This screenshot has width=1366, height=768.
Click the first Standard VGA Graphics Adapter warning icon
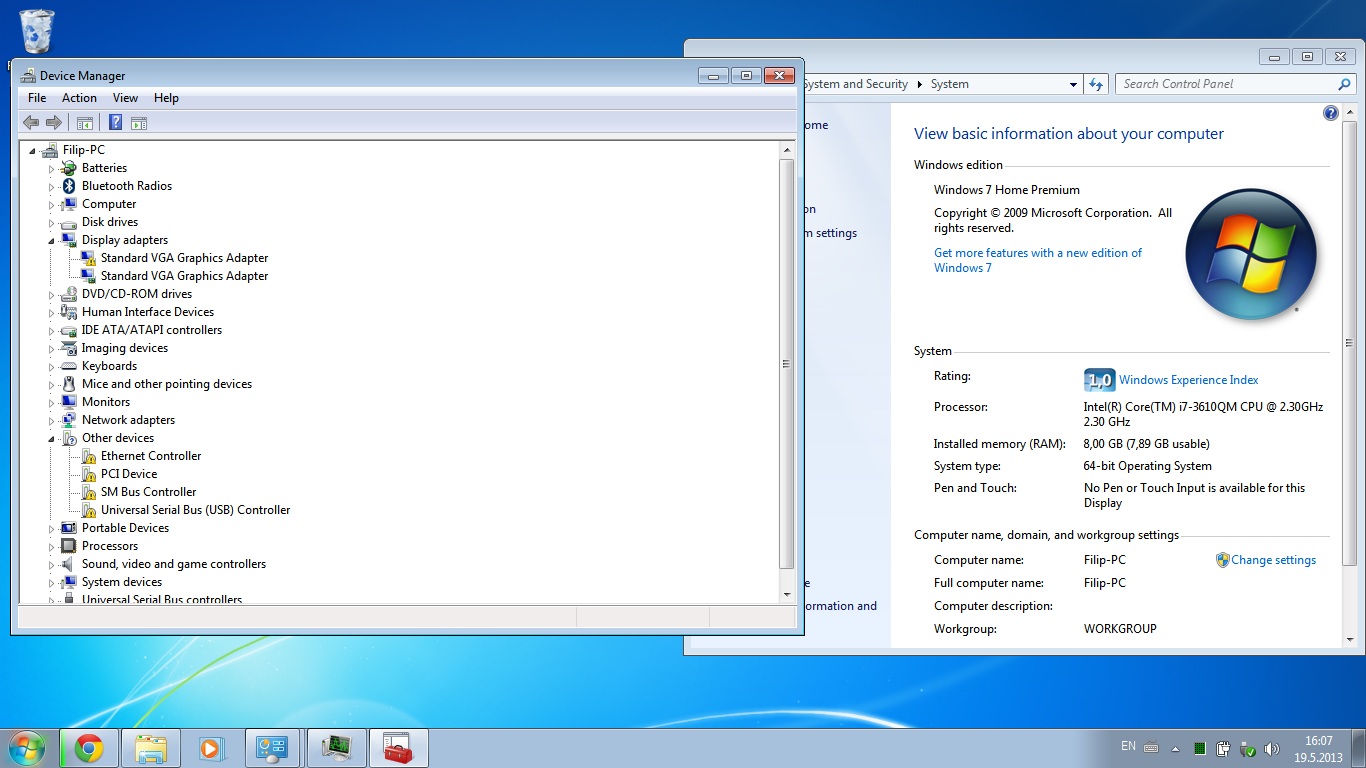(x=89, y=258)
